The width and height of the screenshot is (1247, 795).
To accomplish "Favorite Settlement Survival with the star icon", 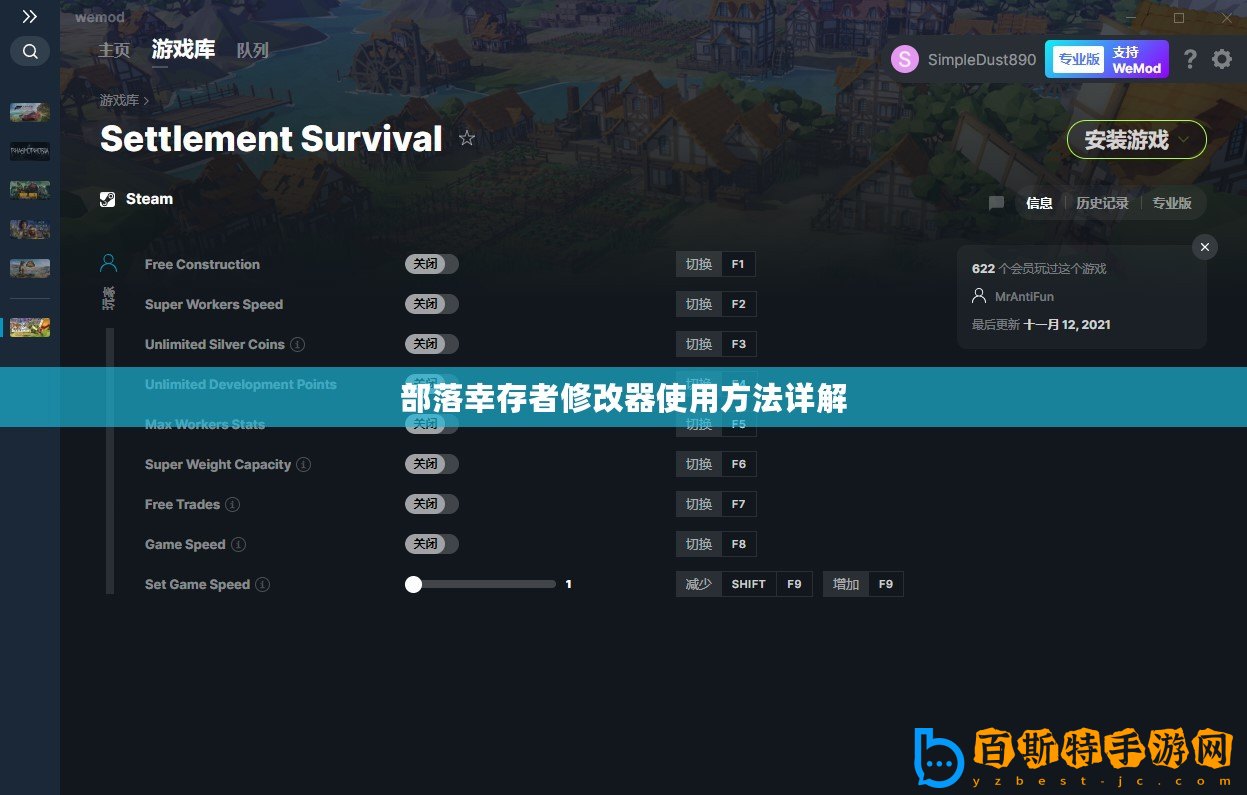I will (x=467, y=138).
